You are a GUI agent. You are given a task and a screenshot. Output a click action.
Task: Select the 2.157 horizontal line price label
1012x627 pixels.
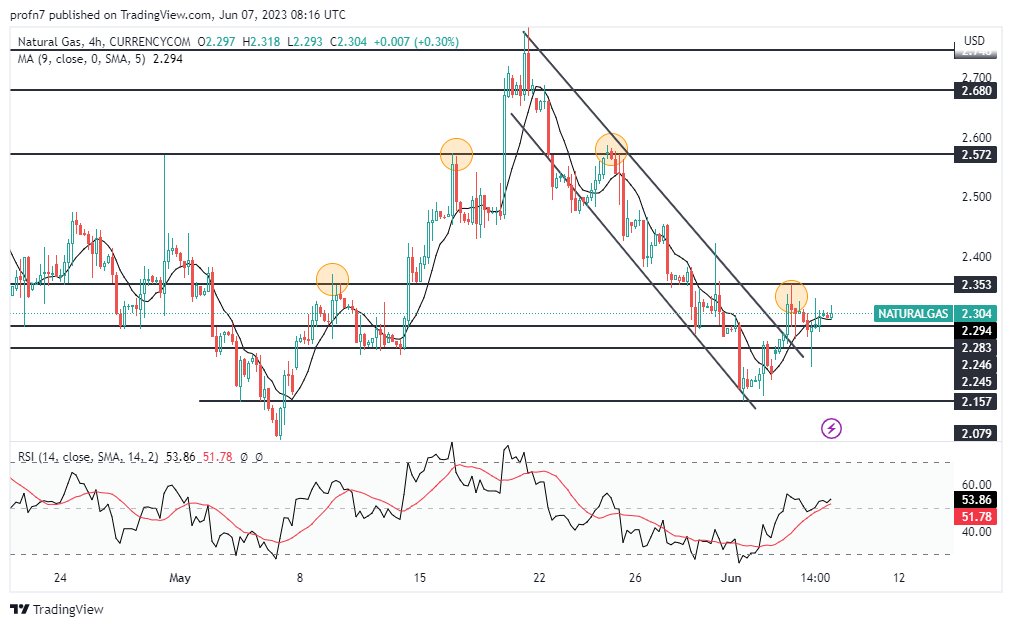point(976,402)
